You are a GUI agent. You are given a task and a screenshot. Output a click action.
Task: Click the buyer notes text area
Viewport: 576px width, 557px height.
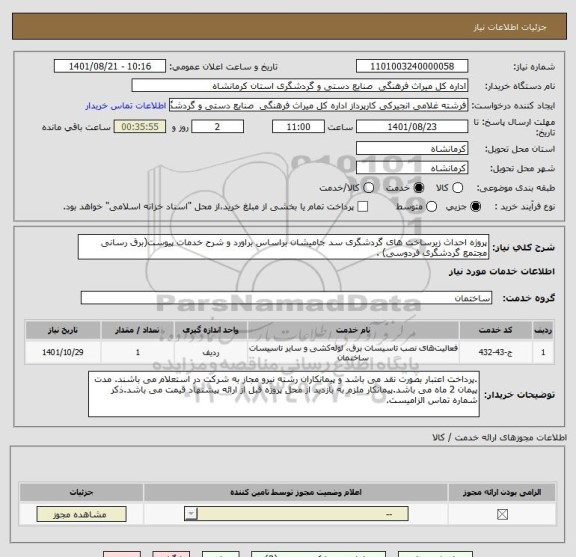point(284,394)
